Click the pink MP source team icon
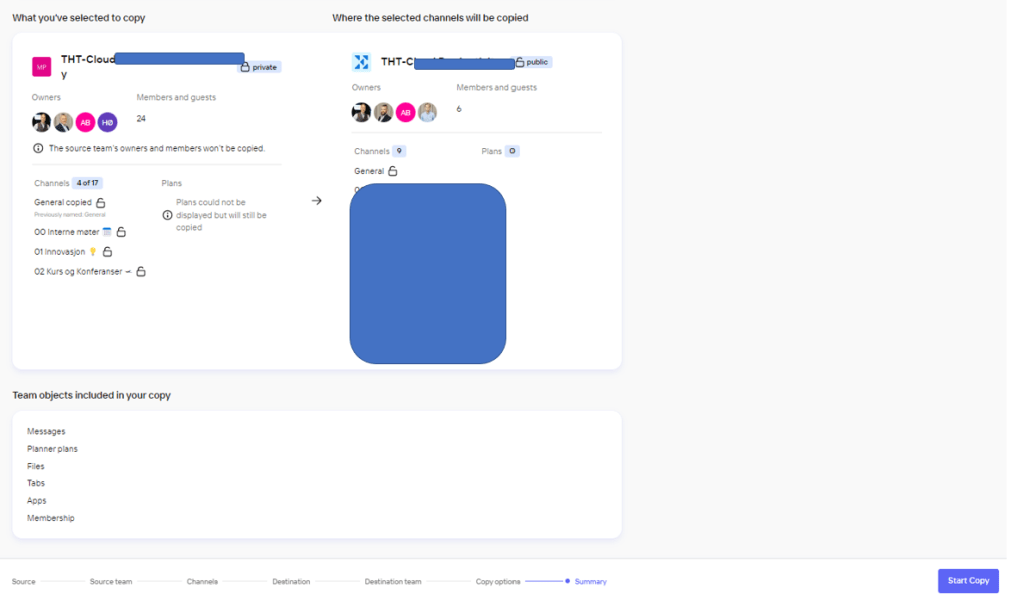 [41, 67]
